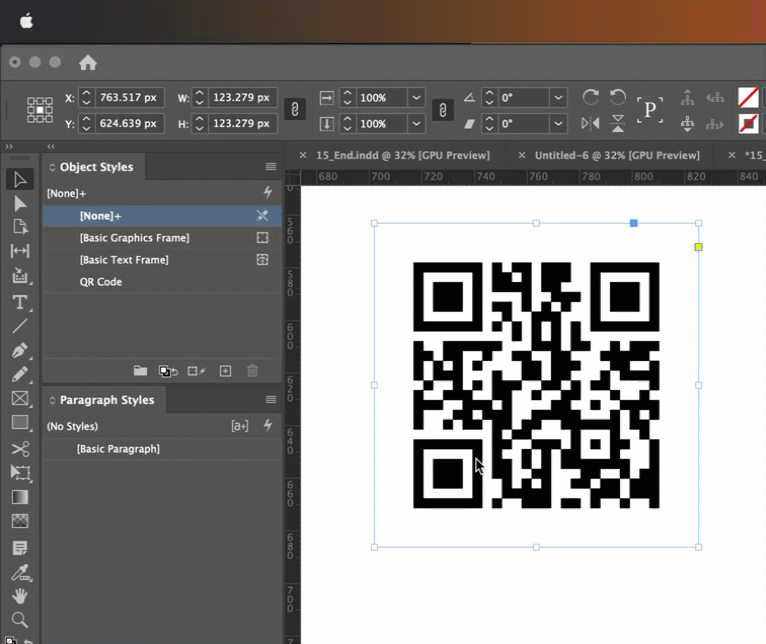Select the [Basic Graphics Frame] style
766x644 pixels.
[x=162, y=238]
